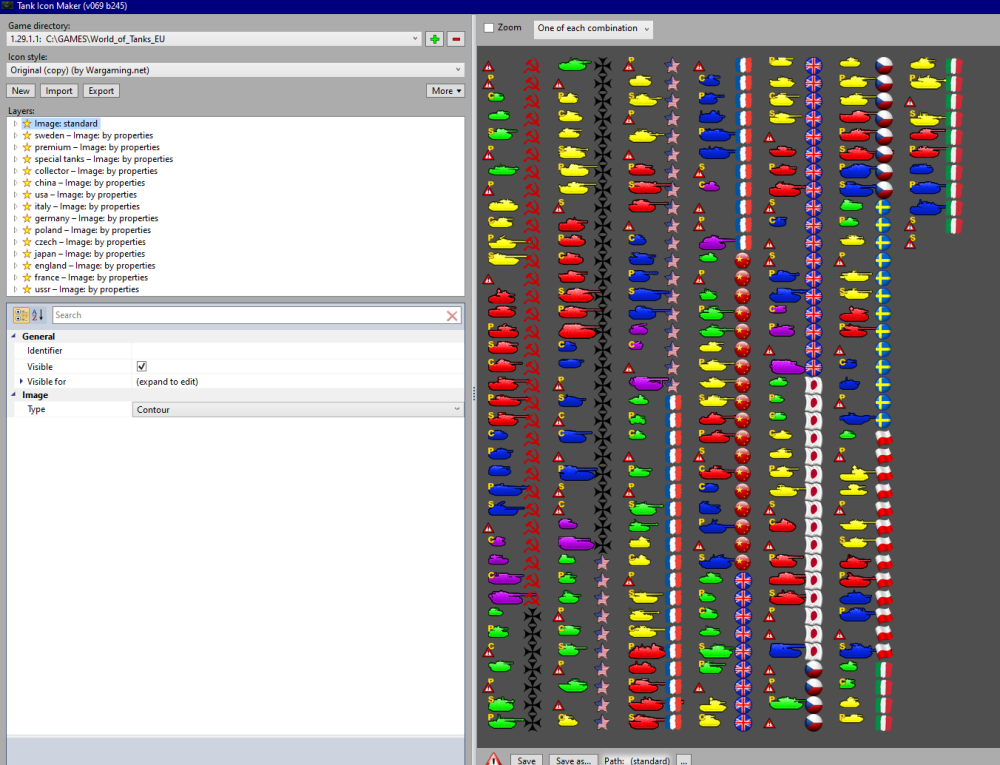Click the Export button

tap(101, 91)
